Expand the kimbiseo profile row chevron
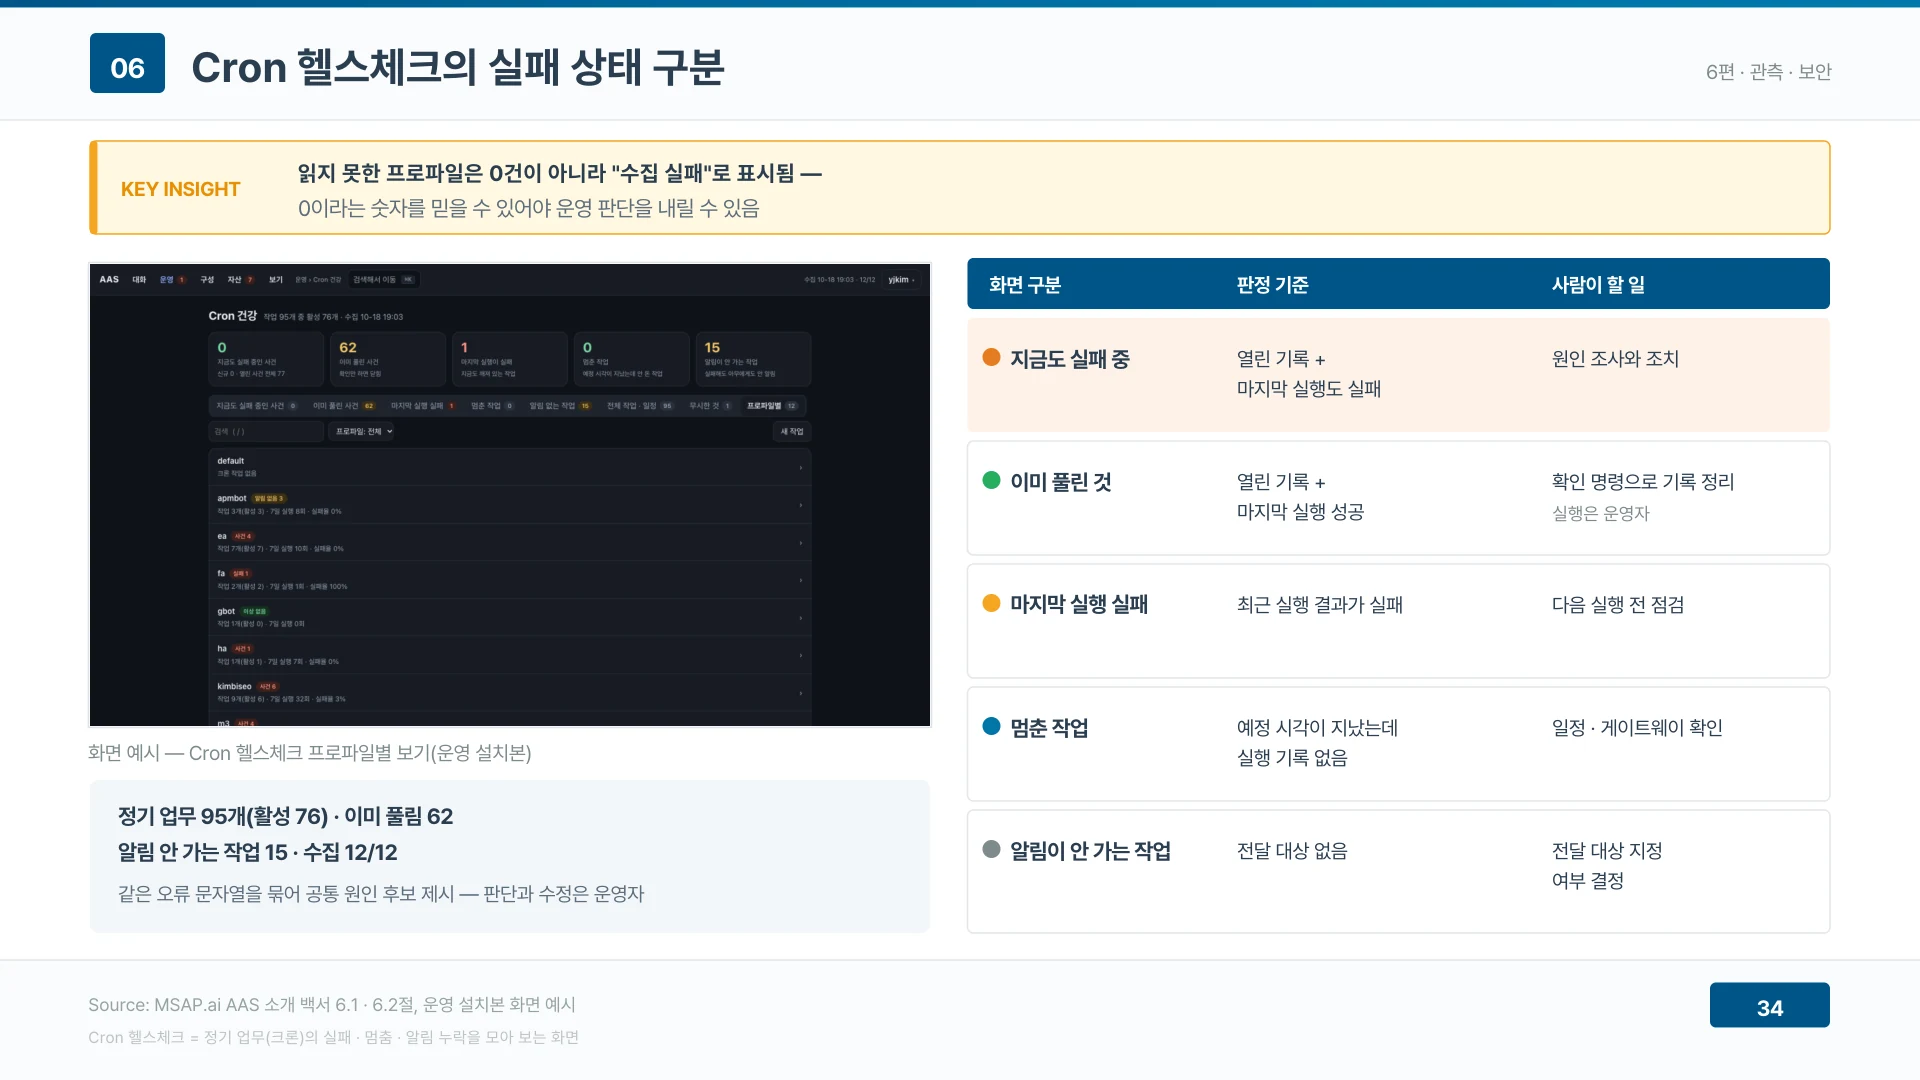1920x1080 pixels. click(x=801, y=693)
